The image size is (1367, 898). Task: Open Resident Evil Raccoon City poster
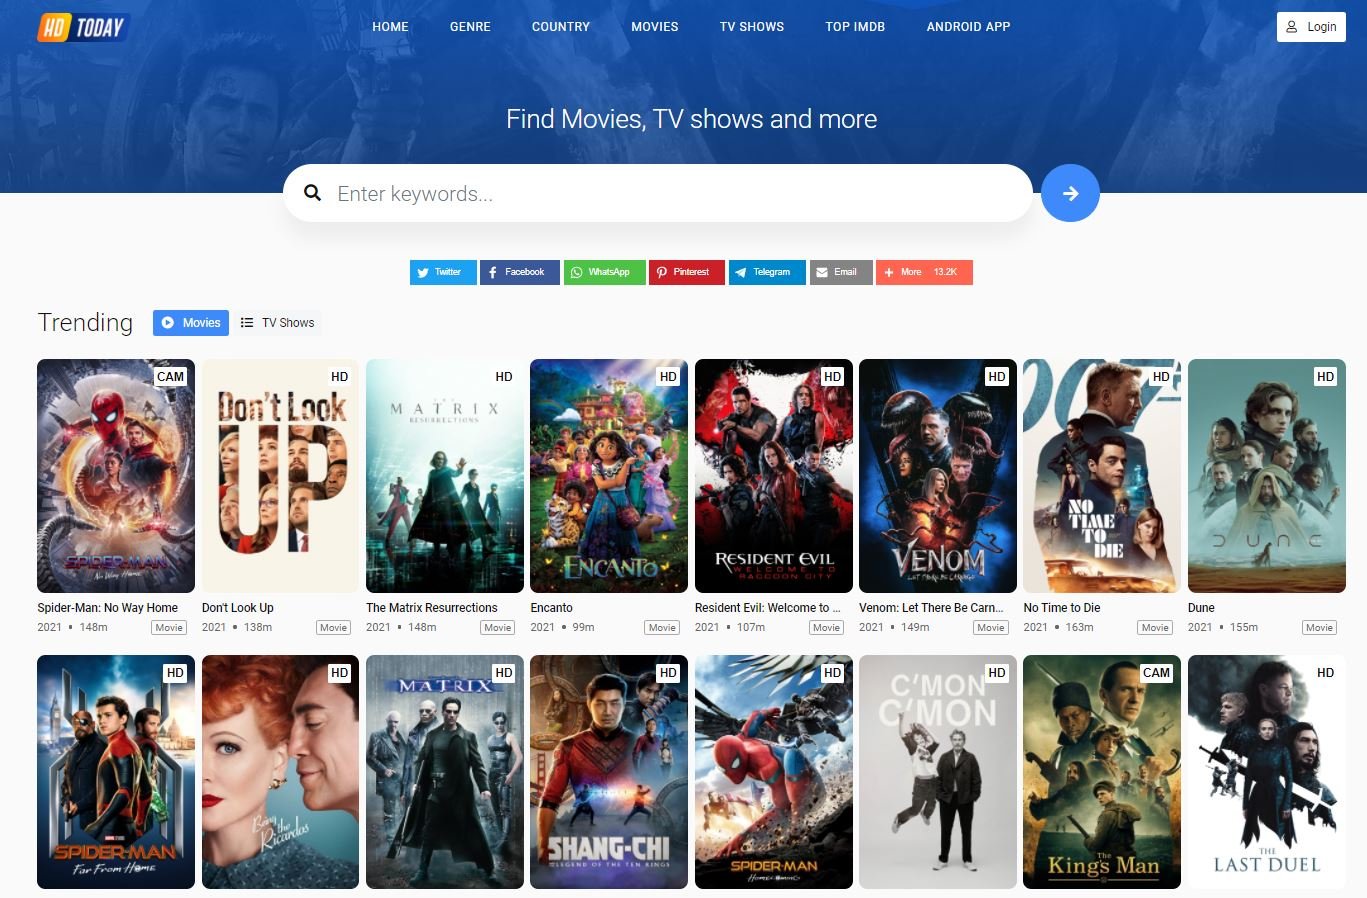pyautogui.click(x=774, y=476)
